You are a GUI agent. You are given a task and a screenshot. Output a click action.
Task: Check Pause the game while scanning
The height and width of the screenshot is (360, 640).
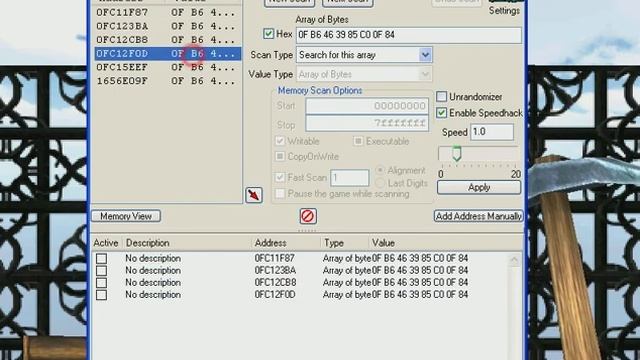(280, 193)
